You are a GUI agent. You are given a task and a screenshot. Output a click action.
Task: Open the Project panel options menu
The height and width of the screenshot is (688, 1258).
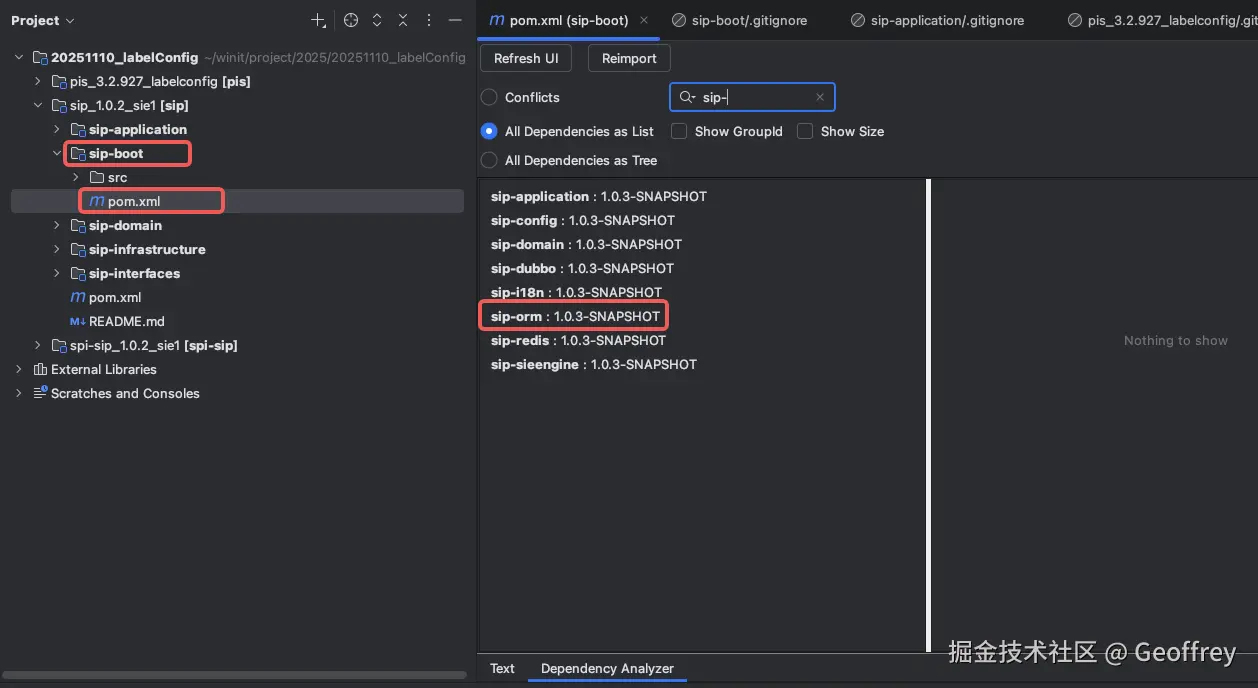pos(429,20)
